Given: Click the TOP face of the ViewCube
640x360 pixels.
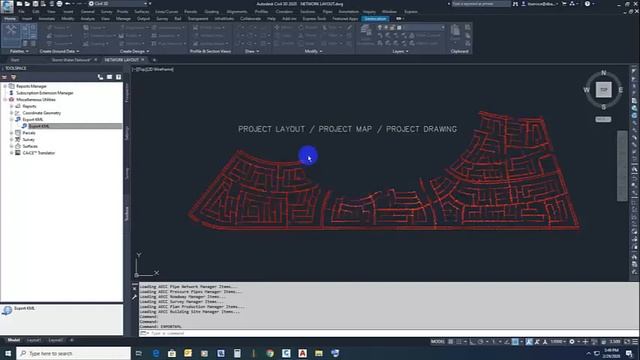Looking at the screenshot, I should (603, 89).
